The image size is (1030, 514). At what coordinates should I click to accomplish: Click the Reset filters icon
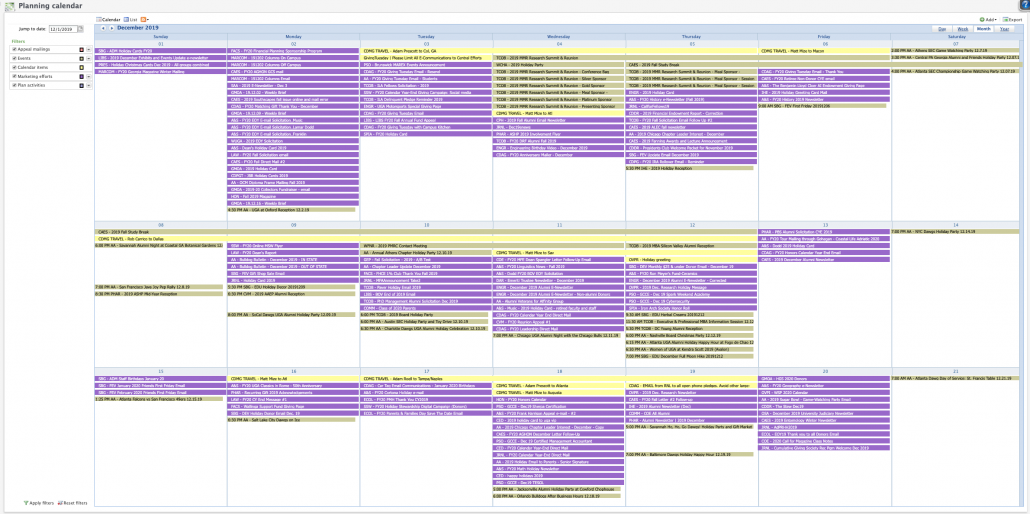point(59,503)
